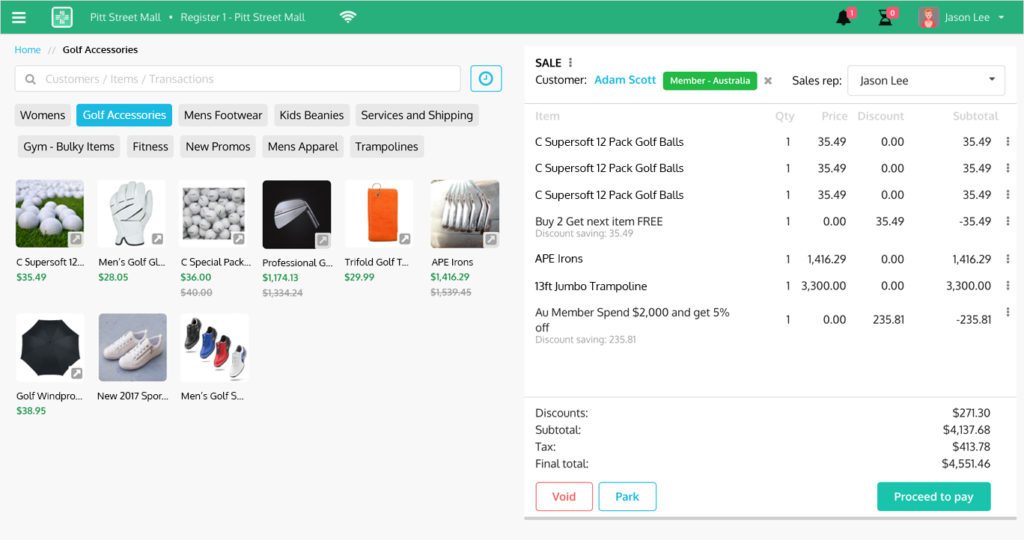Click Proceed to pay
This screenshot has height=540, width=1024.
[933, 497]
